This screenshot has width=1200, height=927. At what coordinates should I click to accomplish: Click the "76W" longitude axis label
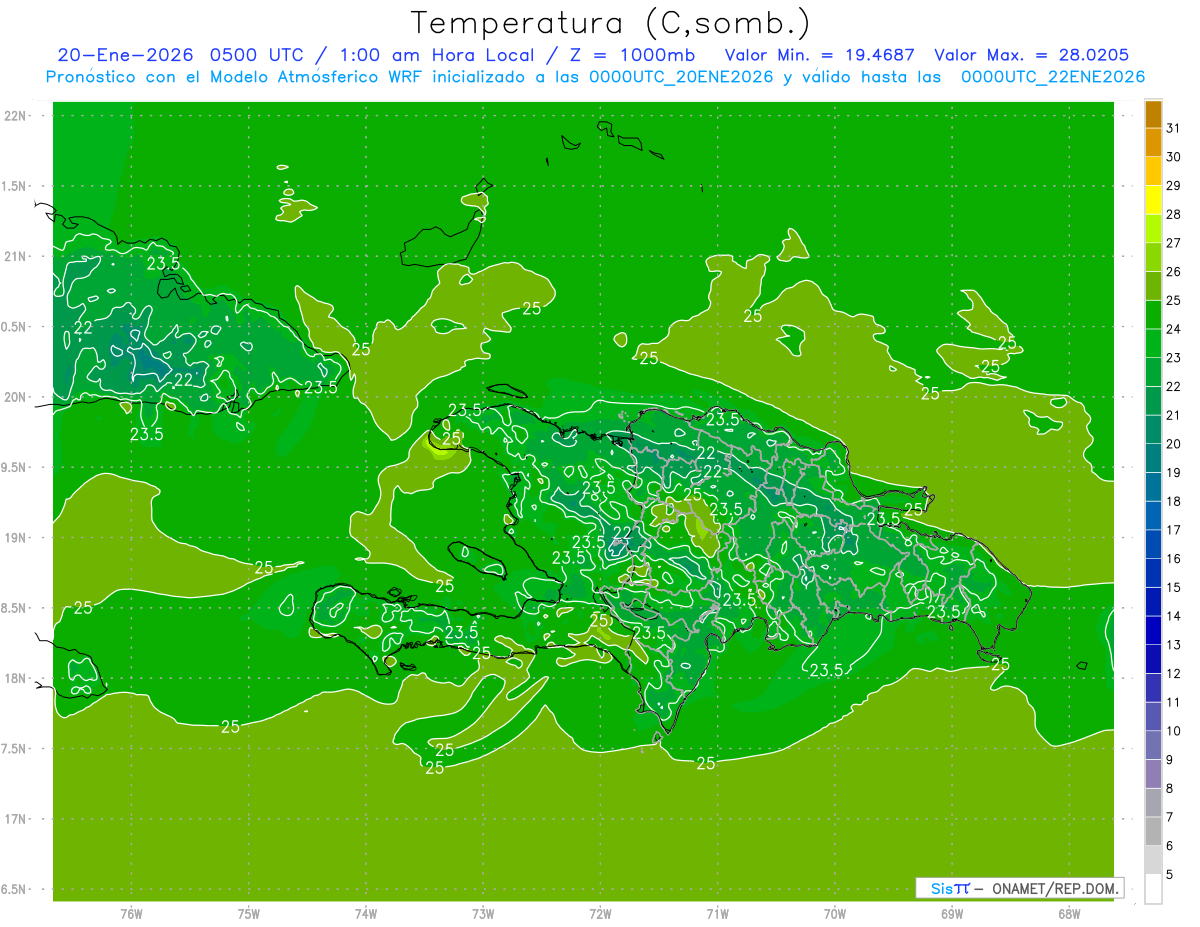(x=131, y=914)
